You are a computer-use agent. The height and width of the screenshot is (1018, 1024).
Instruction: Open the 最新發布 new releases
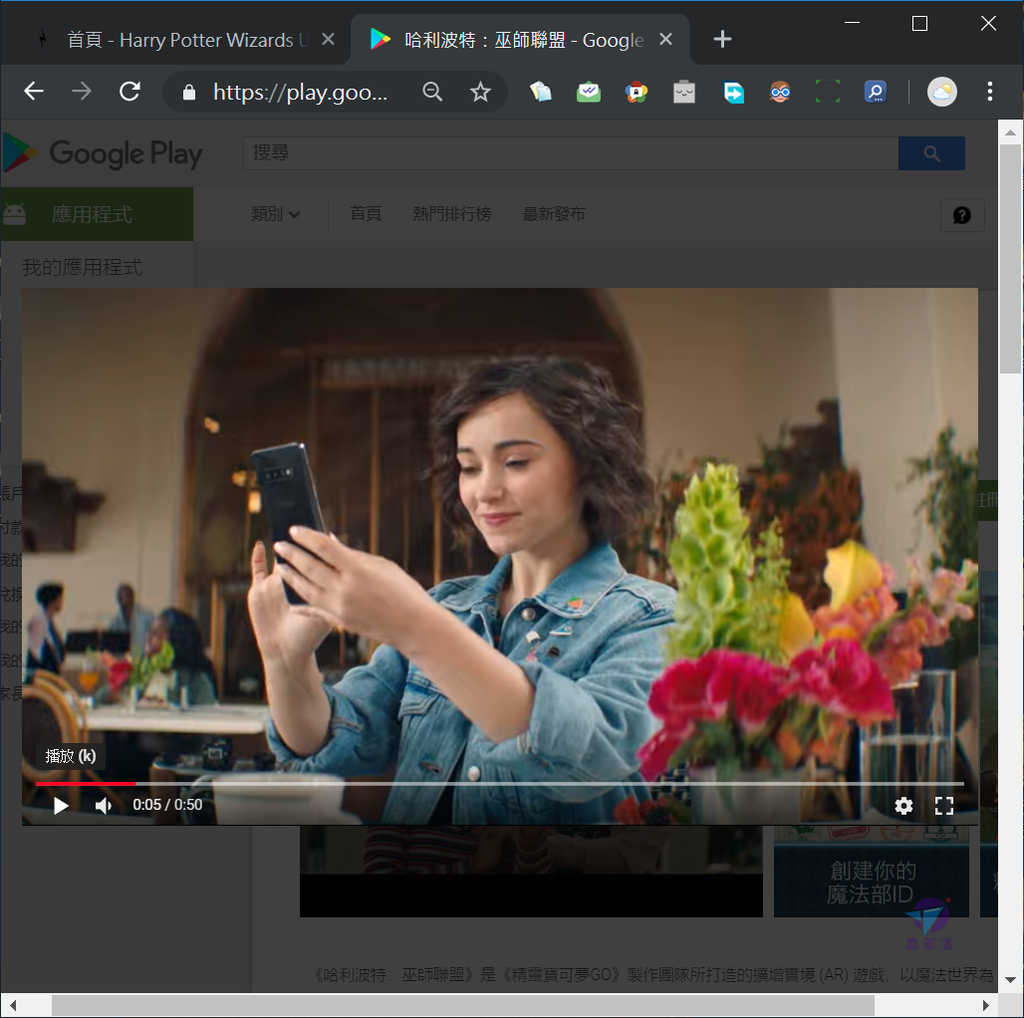554,214
